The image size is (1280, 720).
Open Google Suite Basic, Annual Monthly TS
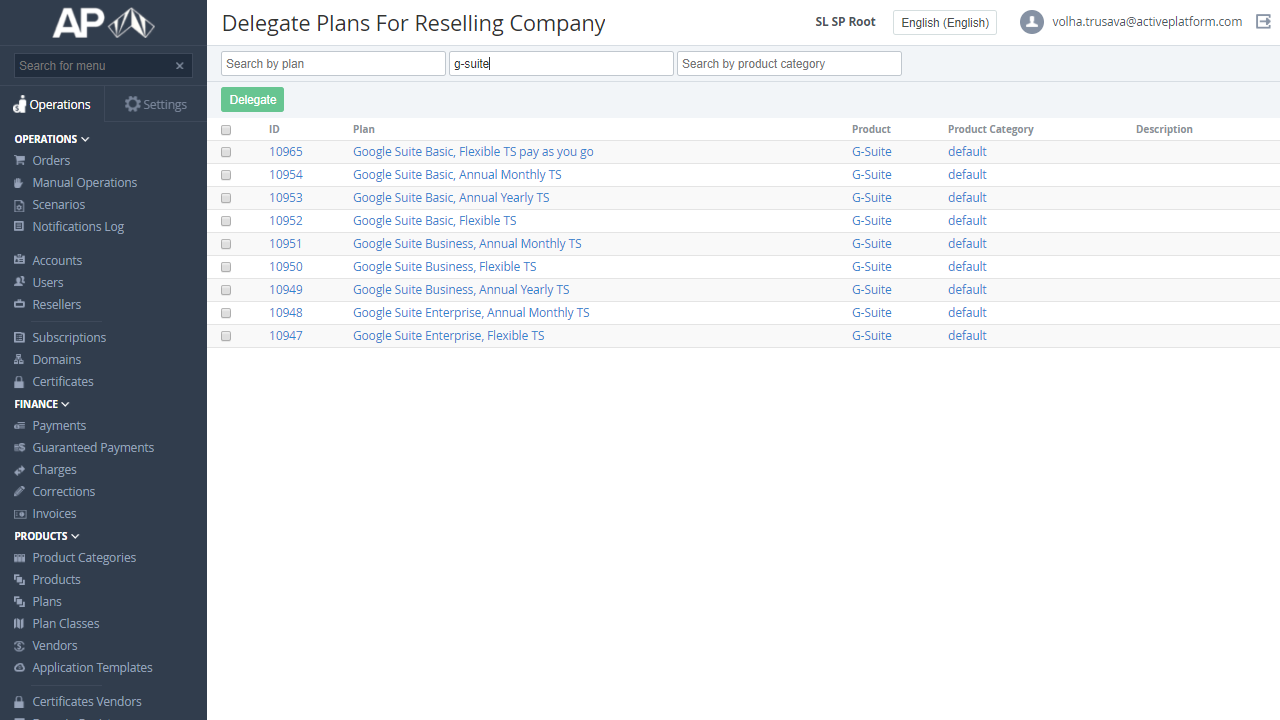click(x=457, y=175)
